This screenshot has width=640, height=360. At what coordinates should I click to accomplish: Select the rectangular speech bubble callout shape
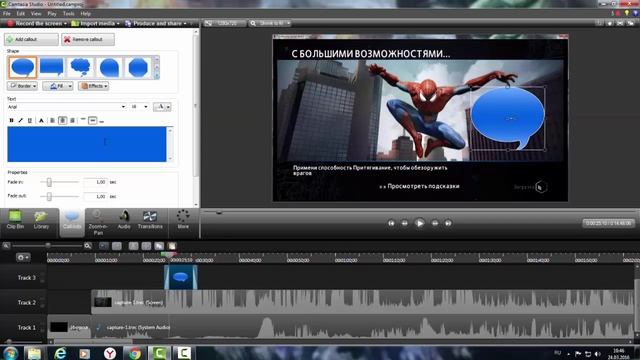pos(51,67)
